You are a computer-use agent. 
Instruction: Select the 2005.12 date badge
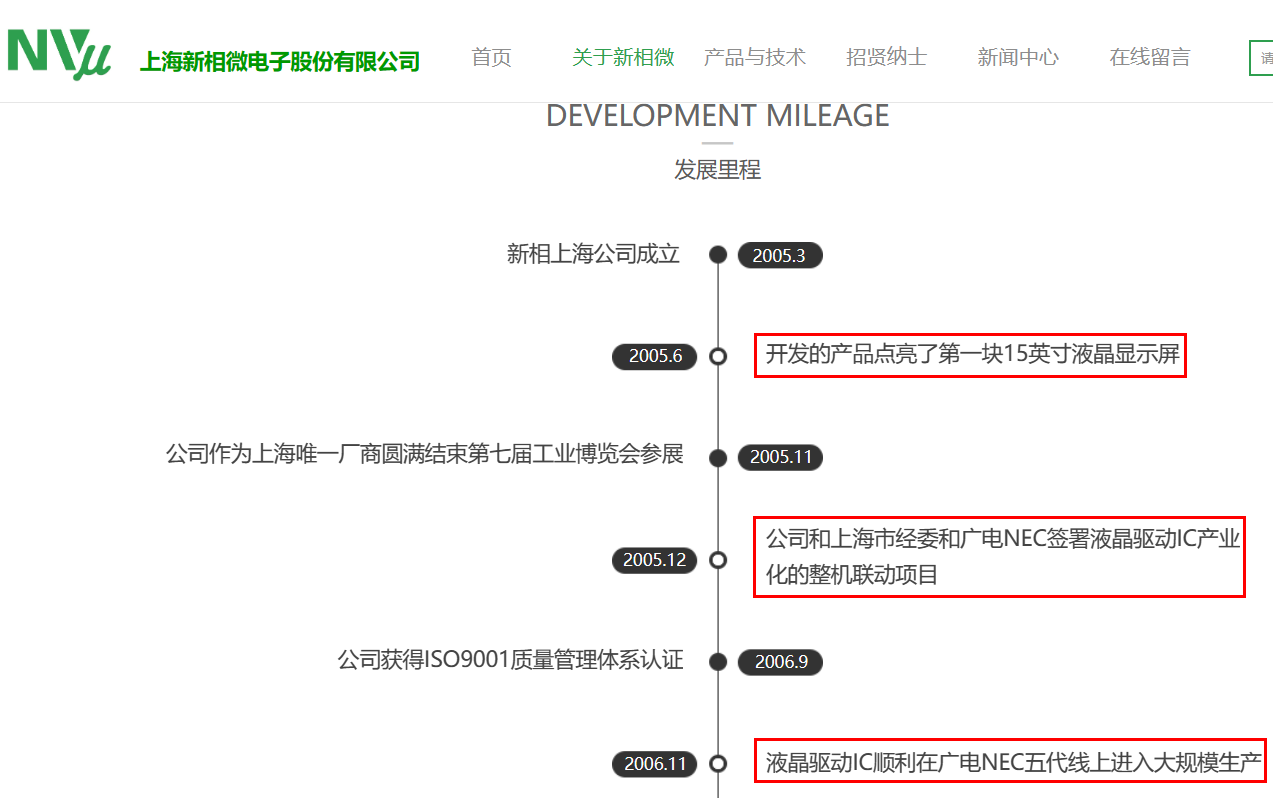(655, 560)
